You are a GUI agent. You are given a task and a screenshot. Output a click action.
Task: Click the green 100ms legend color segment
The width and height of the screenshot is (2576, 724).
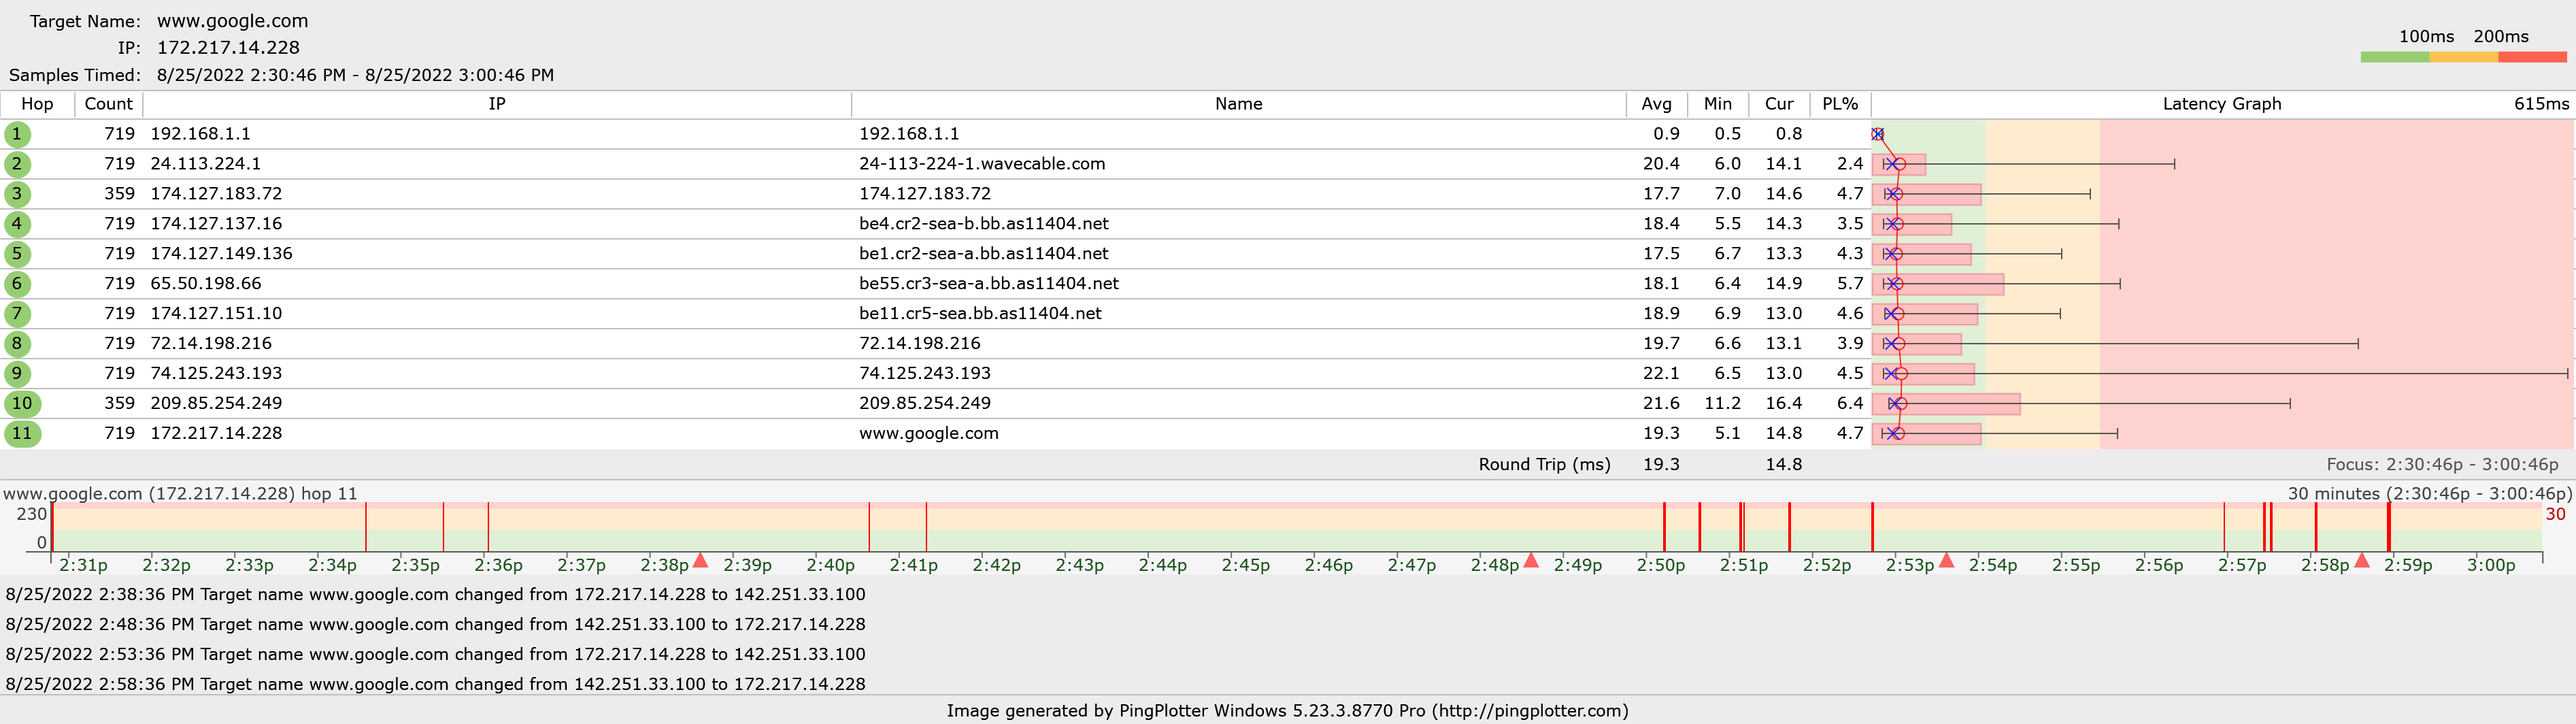point(2394,57)
